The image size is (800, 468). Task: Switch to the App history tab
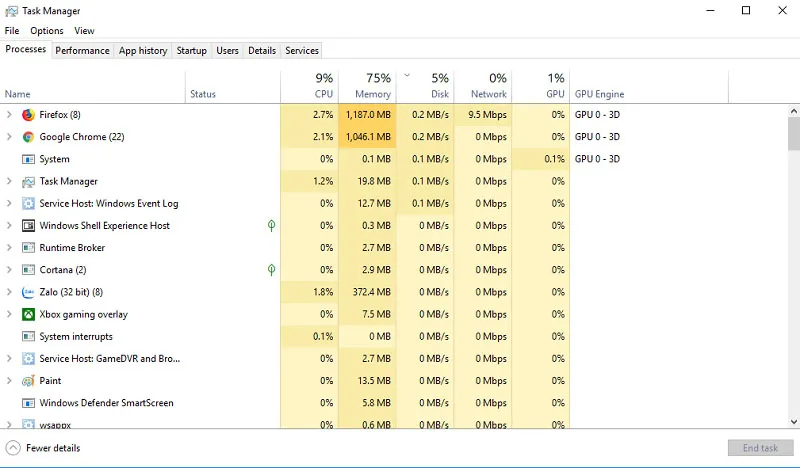143,51
